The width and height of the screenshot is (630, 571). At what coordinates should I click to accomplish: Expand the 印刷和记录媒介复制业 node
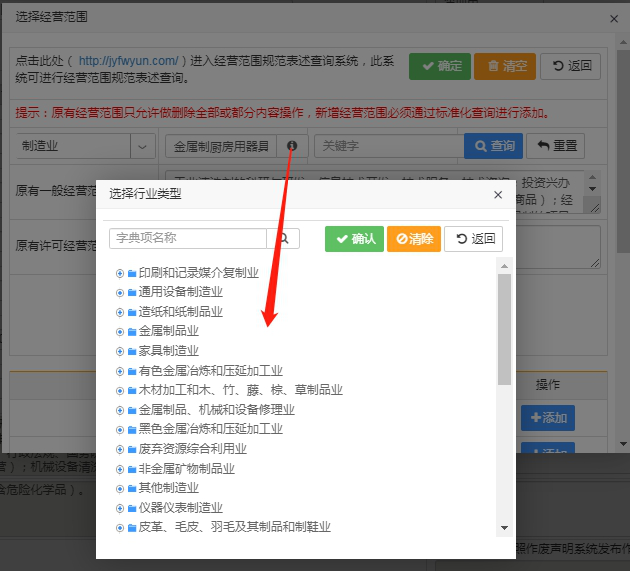coord(120,273)
